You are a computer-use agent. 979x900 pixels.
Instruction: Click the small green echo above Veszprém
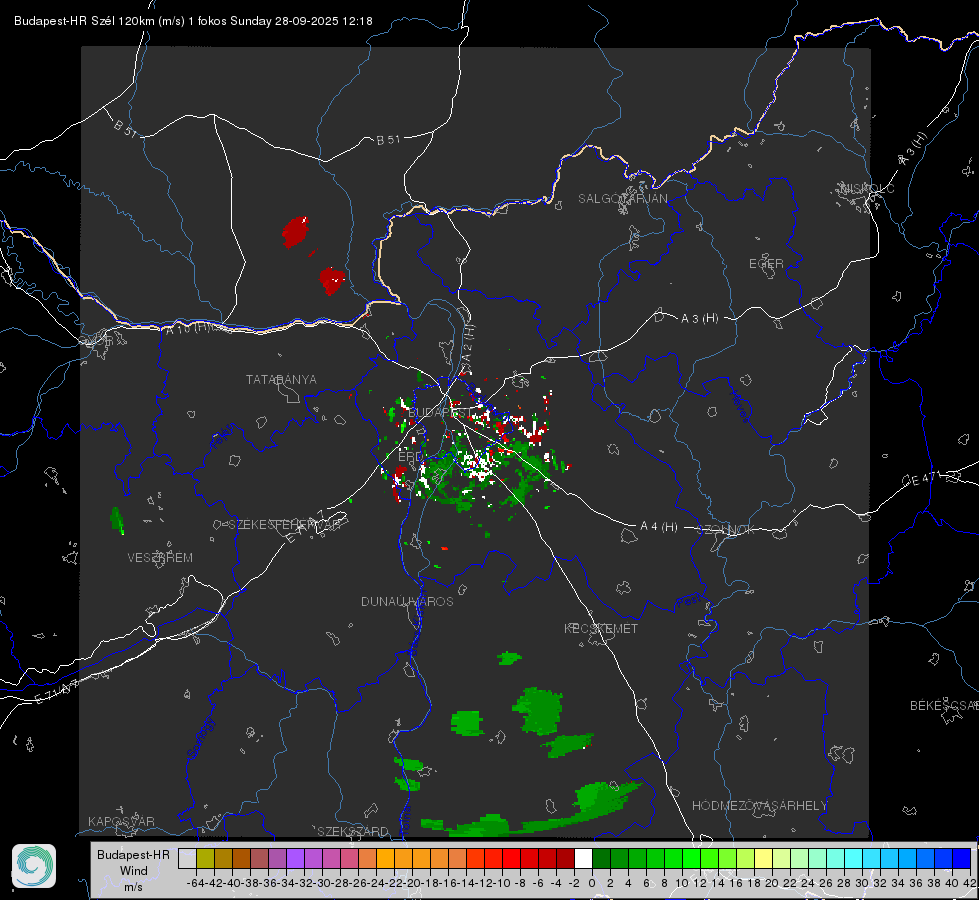117,521
